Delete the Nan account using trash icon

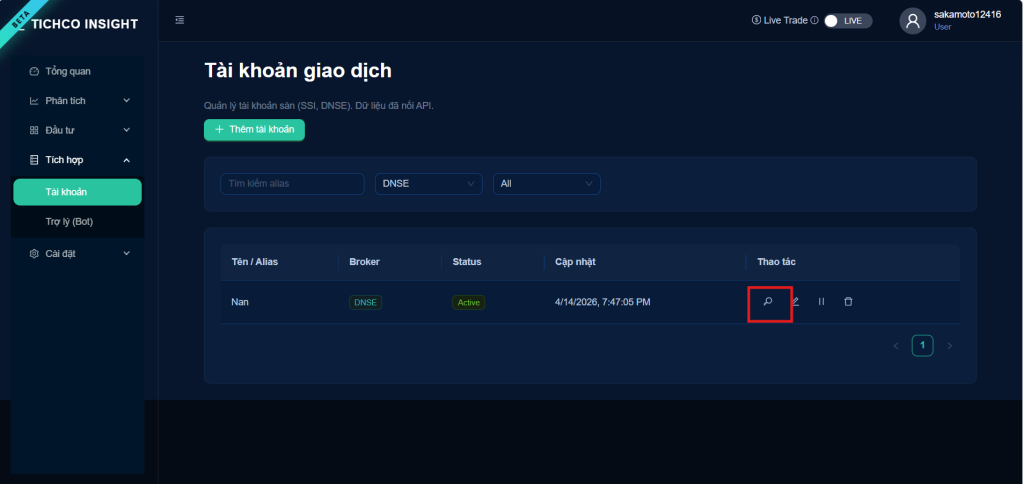848,301
